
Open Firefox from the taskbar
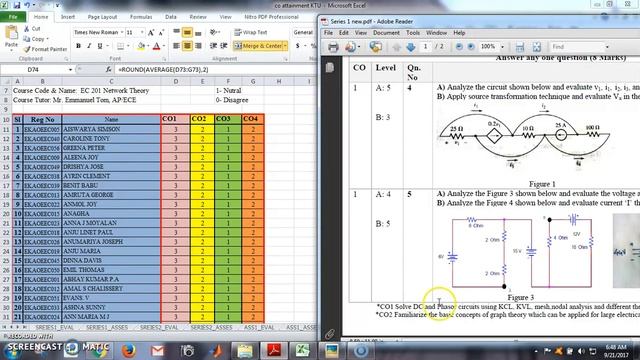(129, 350)
